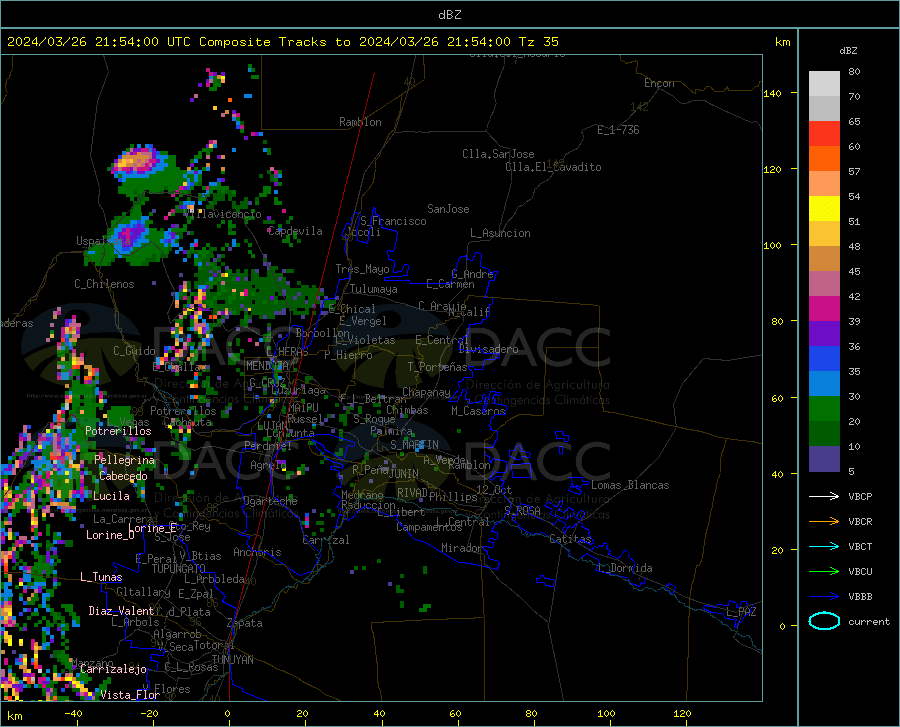Select the red 60 dBZ color swatch

824,134
